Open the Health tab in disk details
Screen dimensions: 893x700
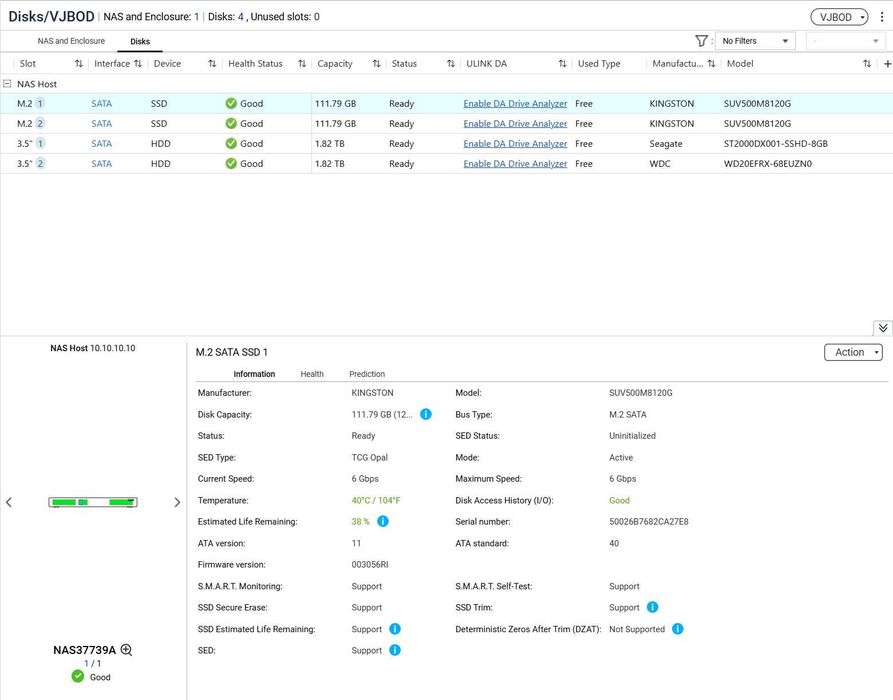312,374
